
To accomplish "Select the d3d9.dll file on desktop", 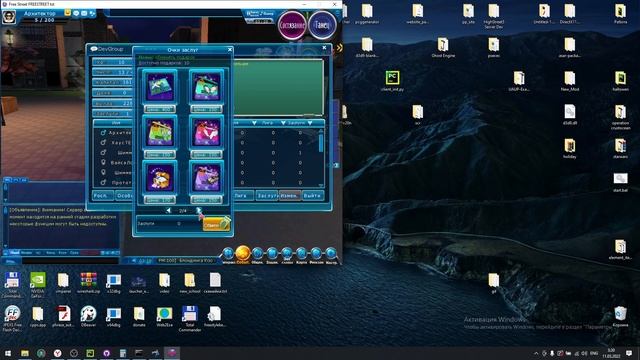I will 570,115.
